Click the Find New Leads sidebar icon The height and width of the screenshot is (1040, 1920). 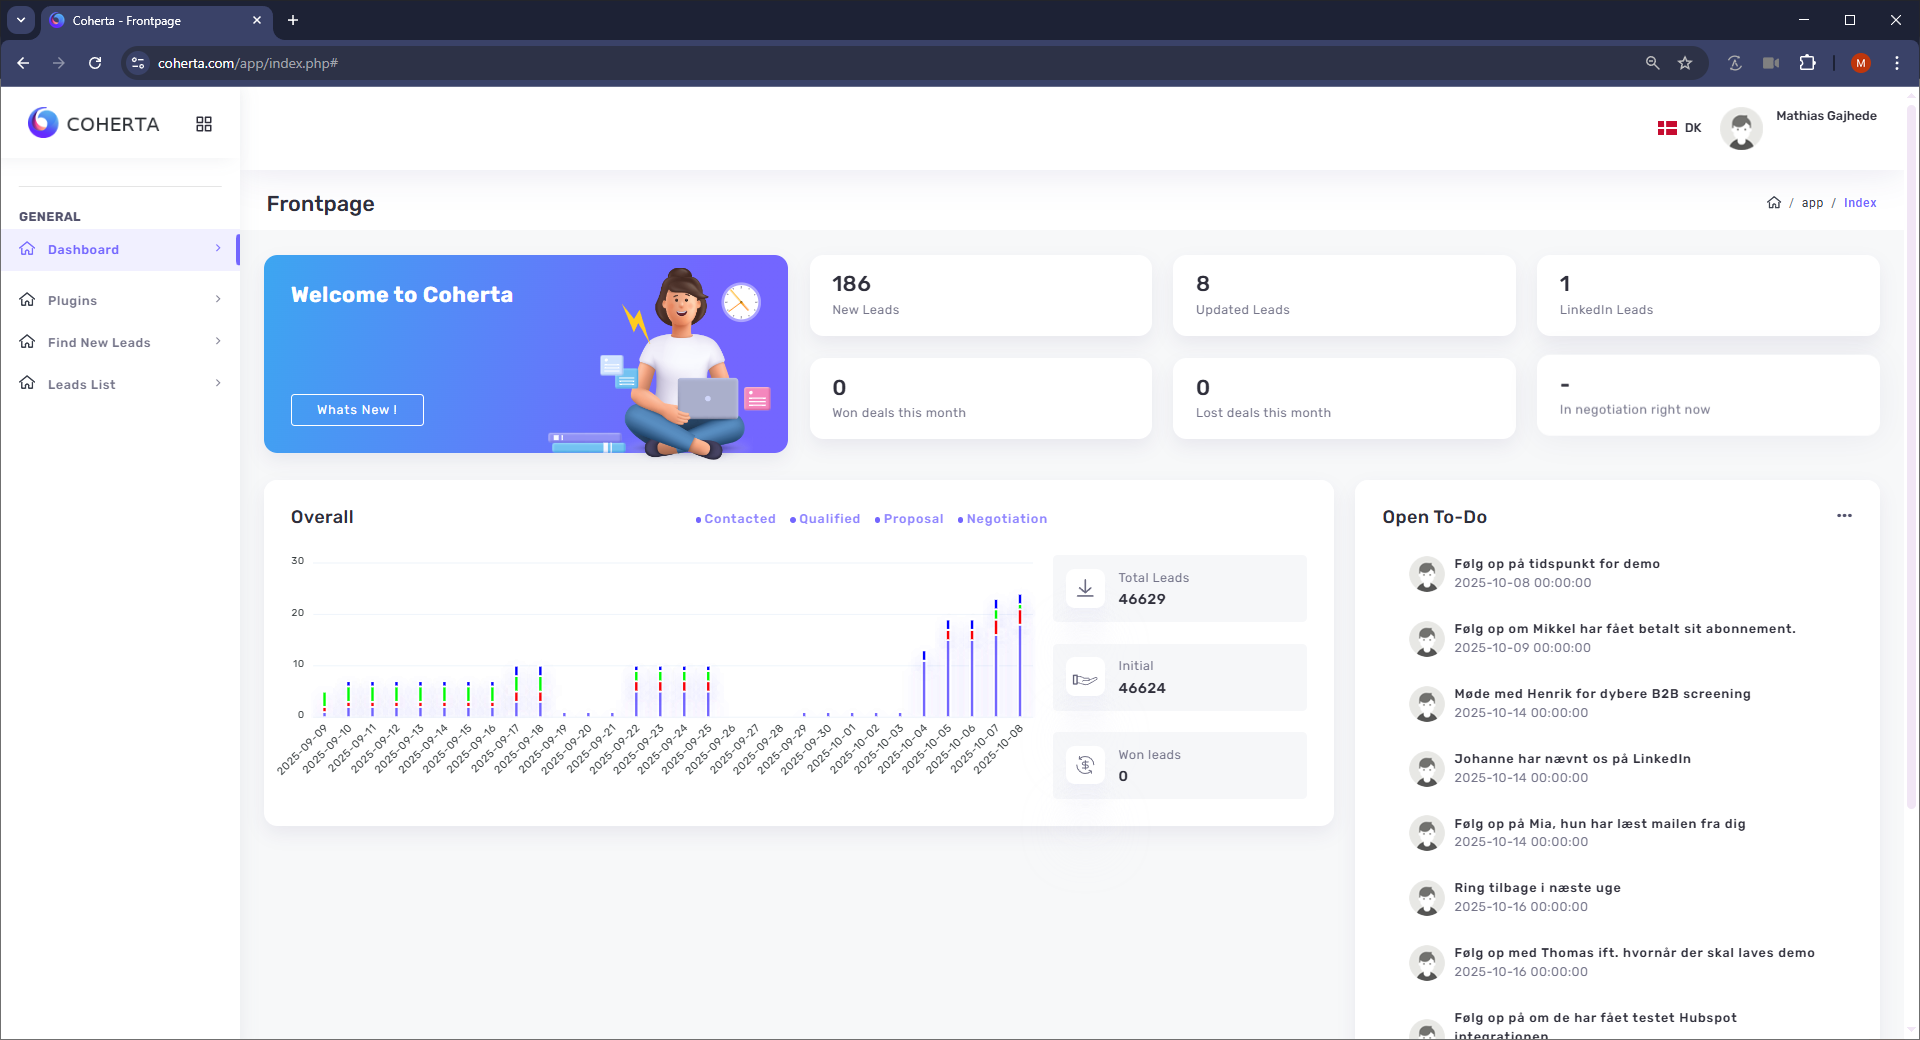point(27,342)
